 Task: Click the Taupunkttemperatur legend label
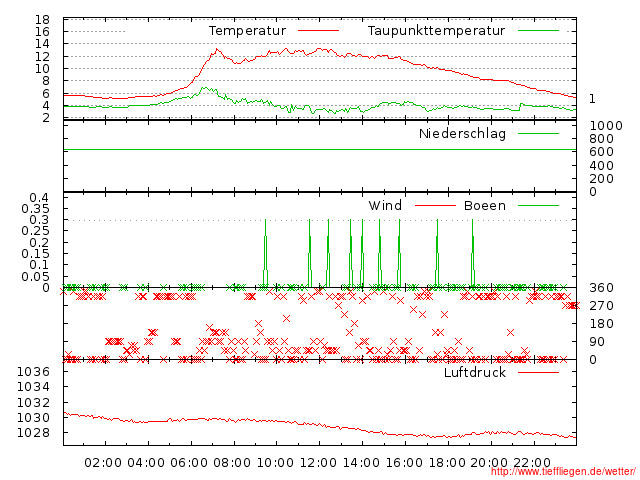tap(436, 31)
